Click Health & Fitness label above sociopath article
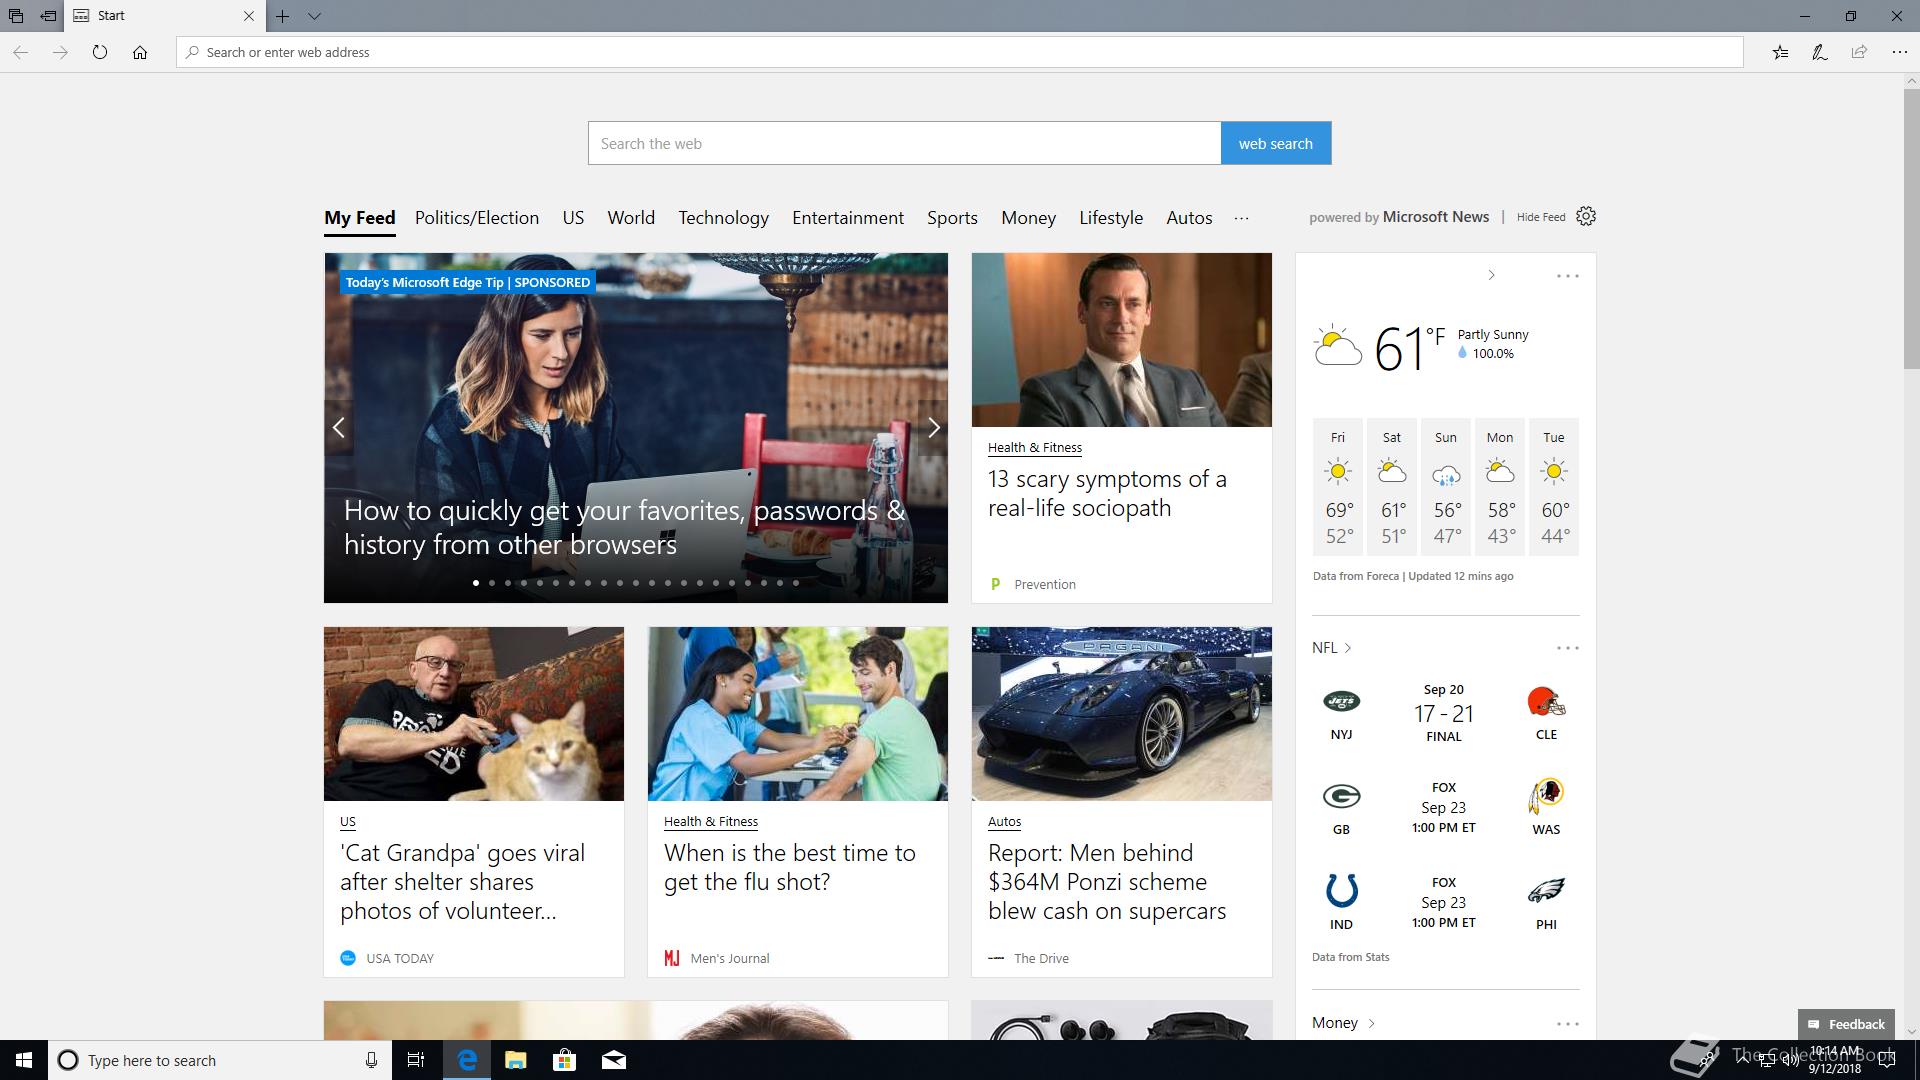Screen dimensions: 1920x1080 point(1035,447)
